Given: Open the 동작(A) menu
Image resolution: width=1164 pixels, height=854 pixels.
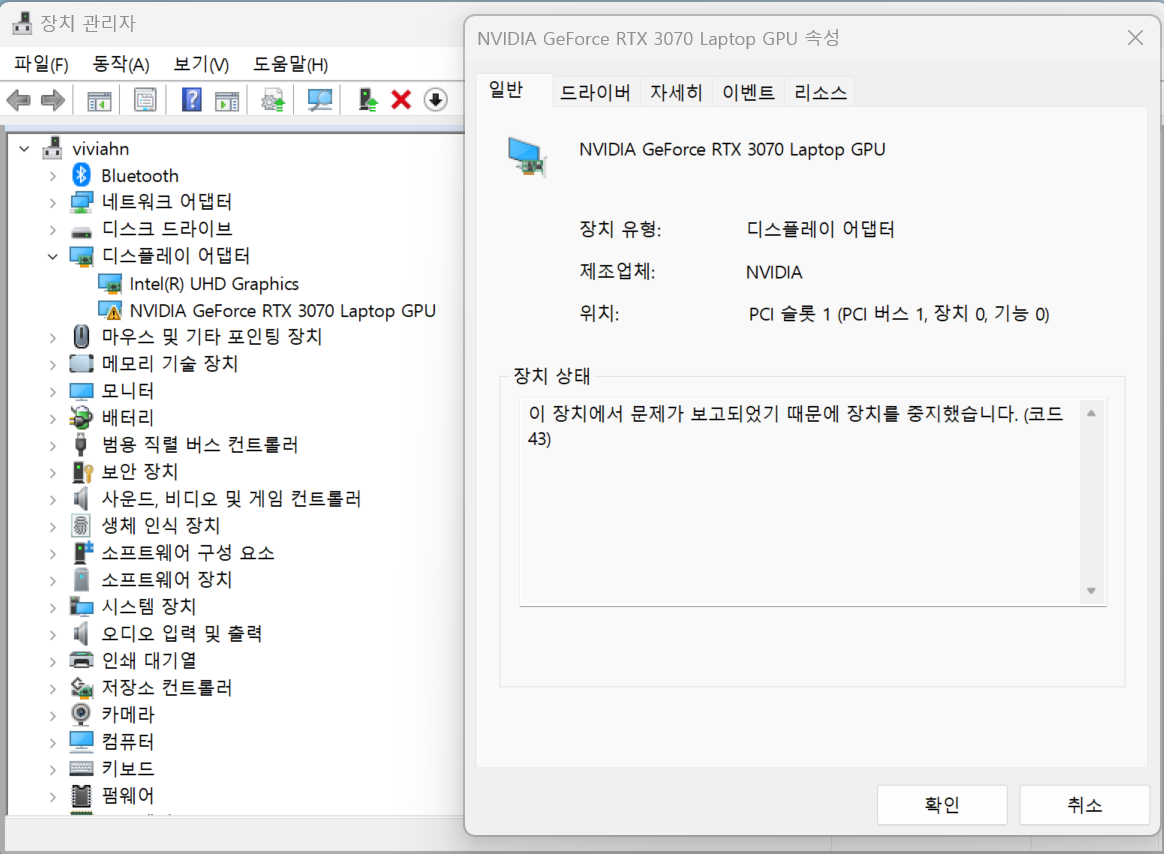Looking at the screenshot, I should click(x=120, y=65).
